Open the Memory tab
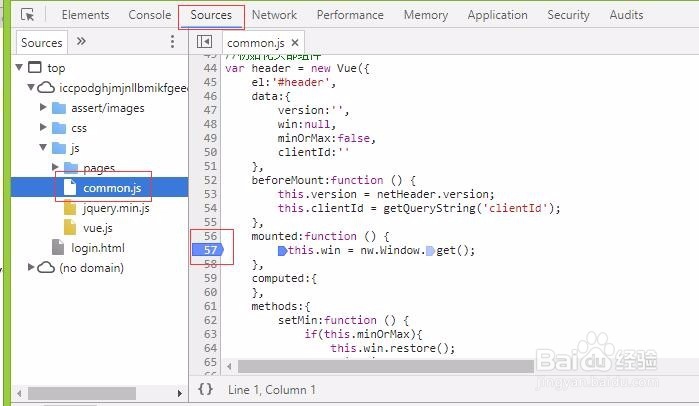 pyautogui.click(x=426, y=15)
